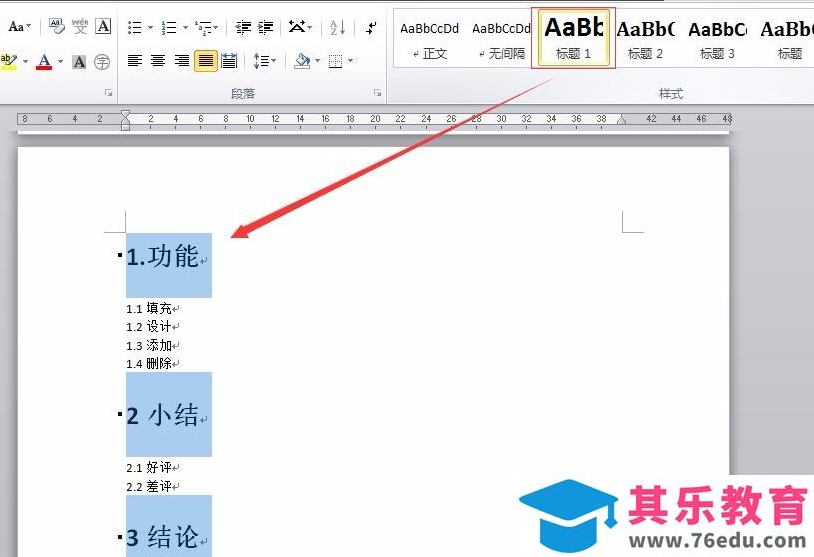Viewport: 814px width, 557px height.
Task: Toggle Distributed alignment
Action: click(229, 61)
